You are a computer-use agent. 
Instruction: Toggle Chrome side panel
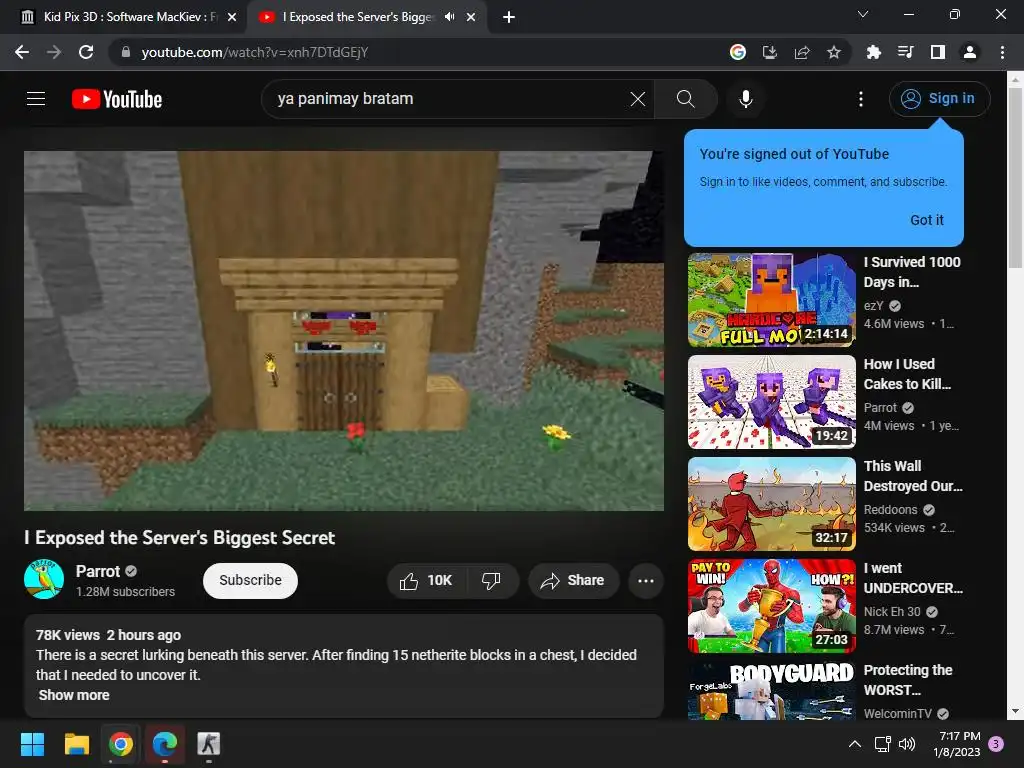(937, 52)
